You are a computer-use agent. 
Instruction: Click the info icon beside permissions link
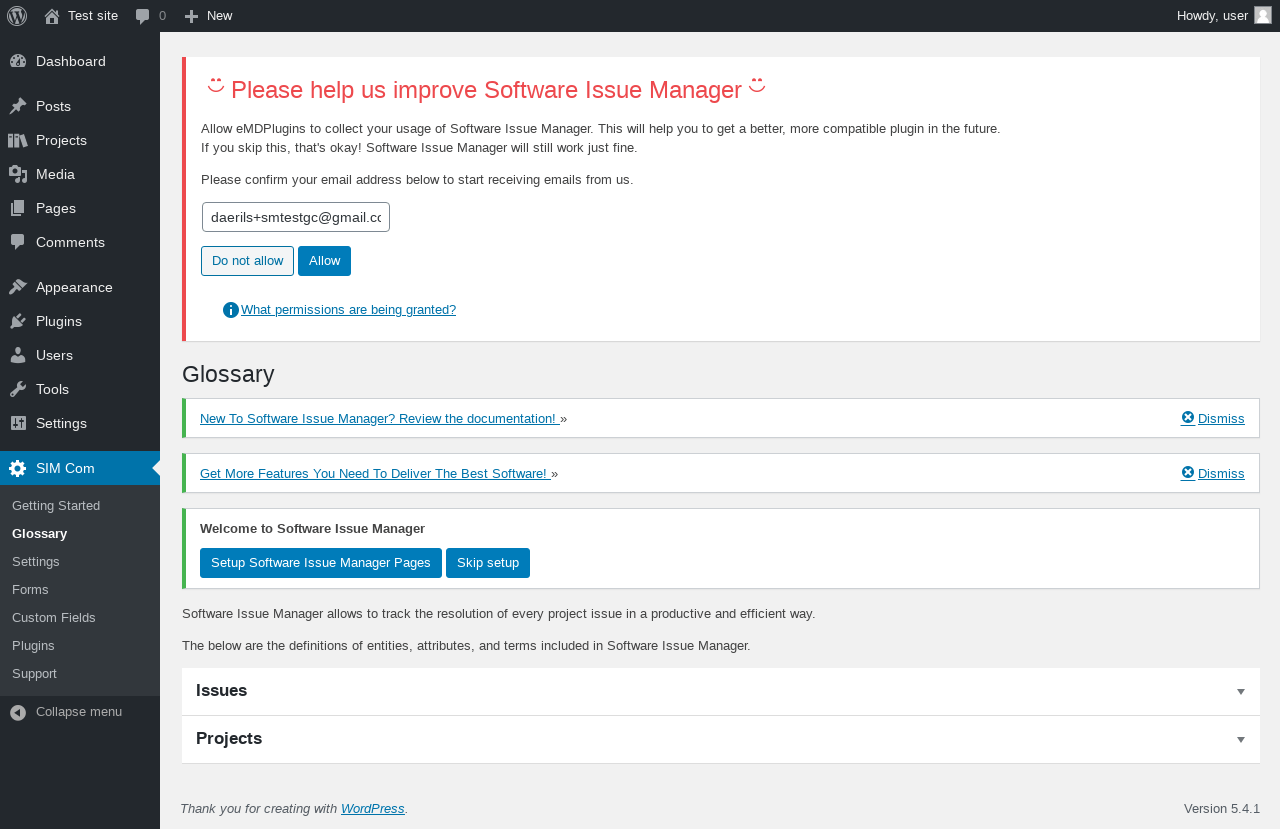pos(231,310)
